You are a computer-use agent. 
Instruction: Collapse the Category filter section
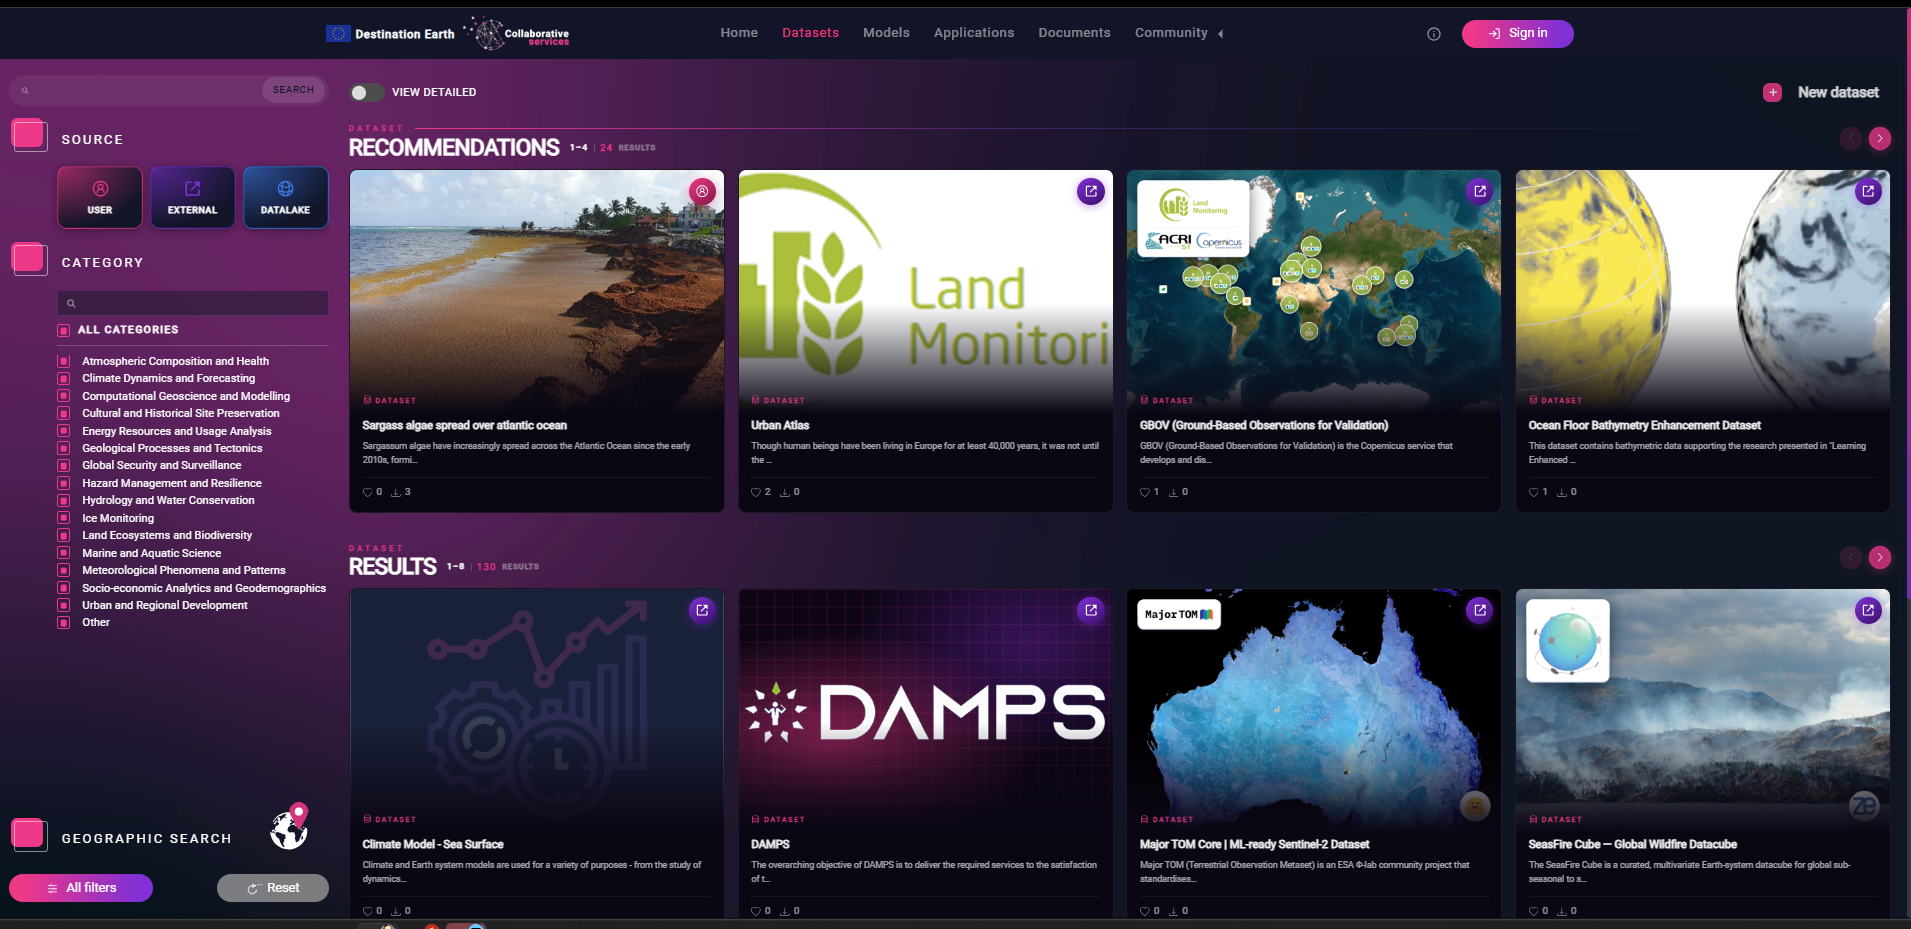click(29, 258)
